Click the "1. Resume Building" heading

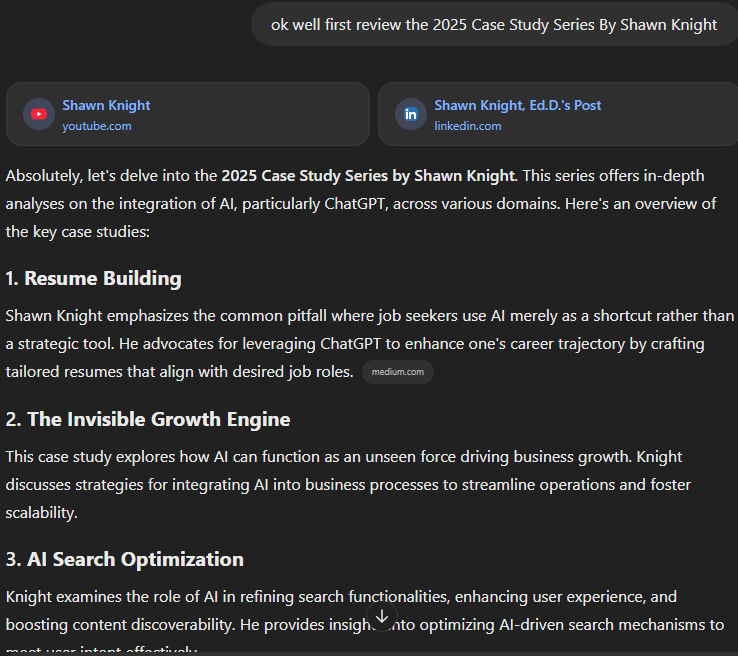tap(93, 278)
